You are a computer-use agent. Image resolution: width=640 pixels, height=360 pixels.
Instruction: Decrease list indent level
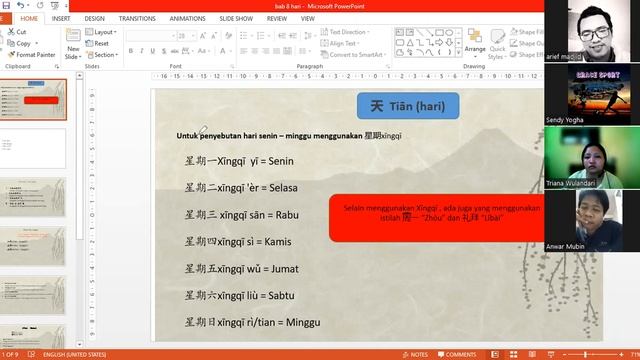point(282,36)
